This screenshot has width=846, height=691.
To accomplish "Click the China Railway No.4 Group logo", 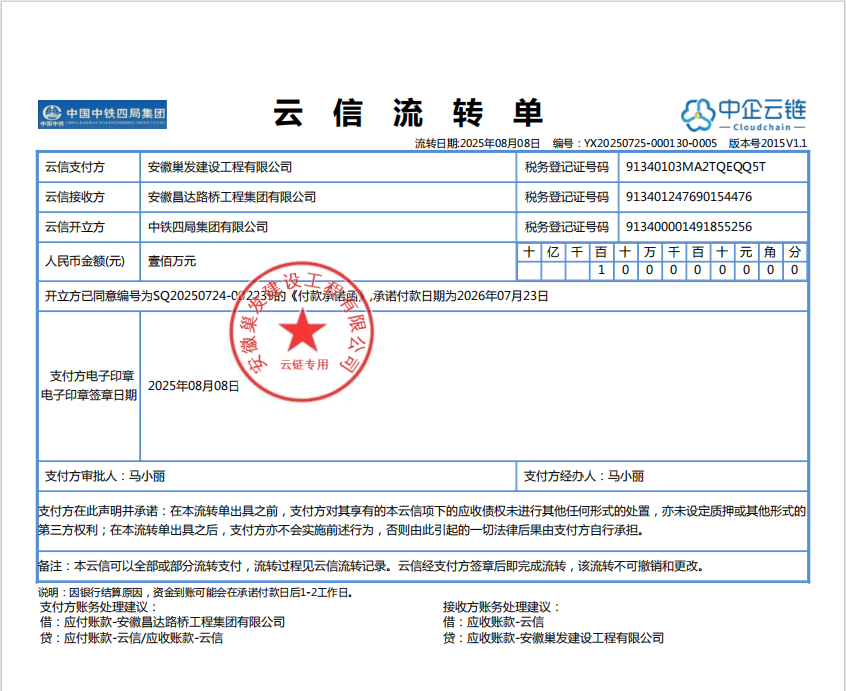I will click(x=102, y=114).
